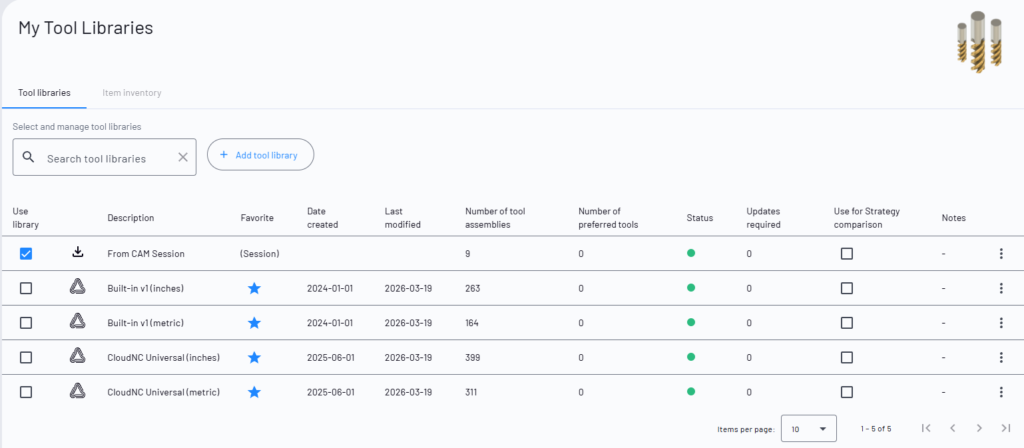Screen dimensions: 1024x448
Task: Open the three-dot menu for From CAM Session
Action: tap(1001, 253)
